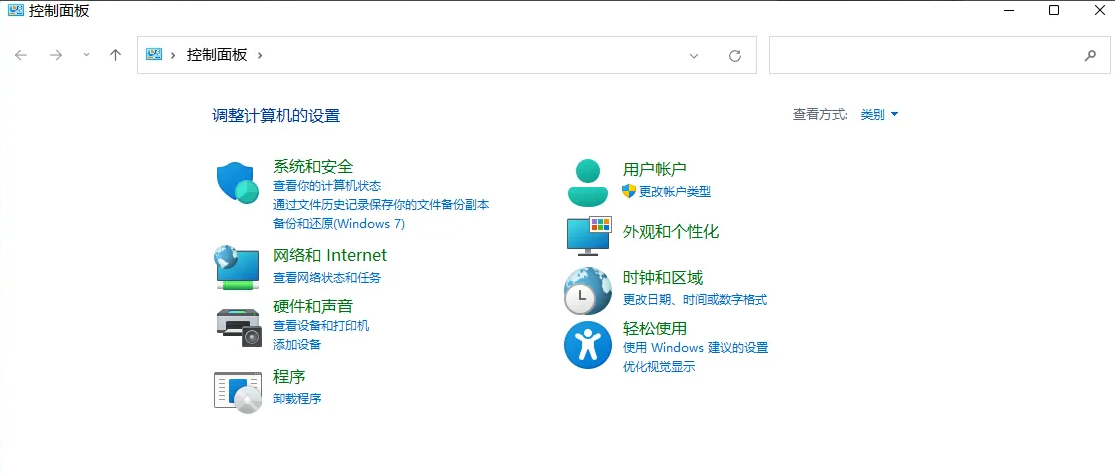Click the Control Panel title bar icon
This screenshot has width=1115, height=476.
point(15,9)
